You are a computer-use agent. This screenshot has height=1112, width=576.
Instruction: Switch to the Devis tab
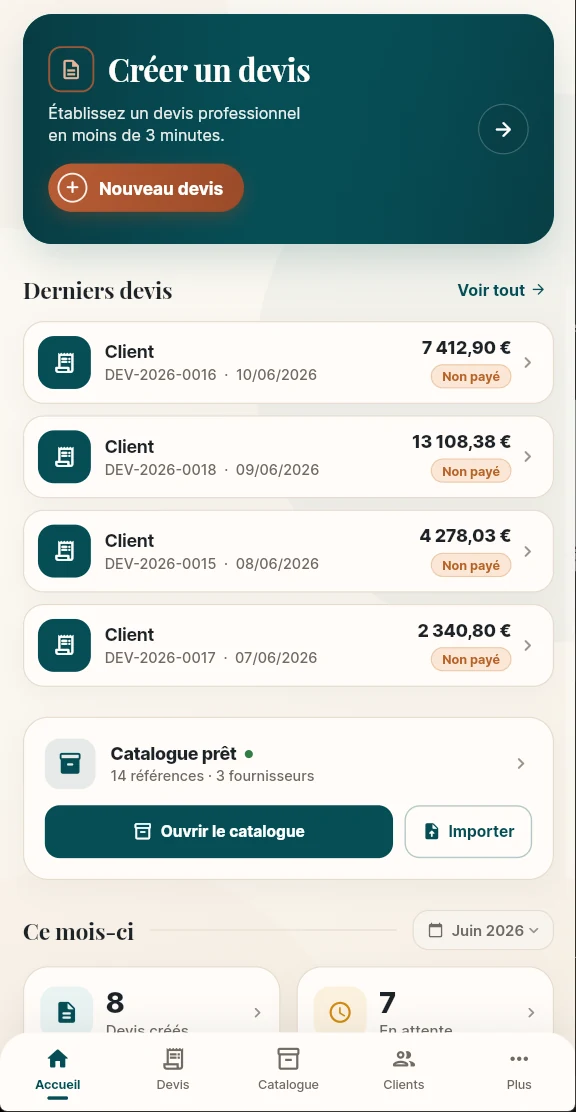tap(173, 1069)
